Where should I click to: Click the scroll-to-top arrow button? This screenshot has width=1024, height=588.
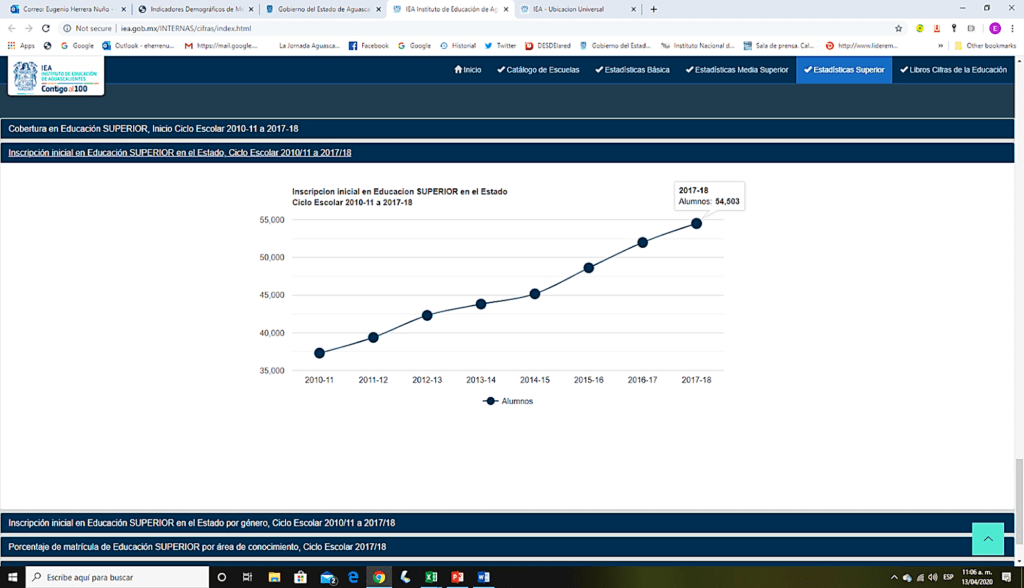click(x=987, y=539)
